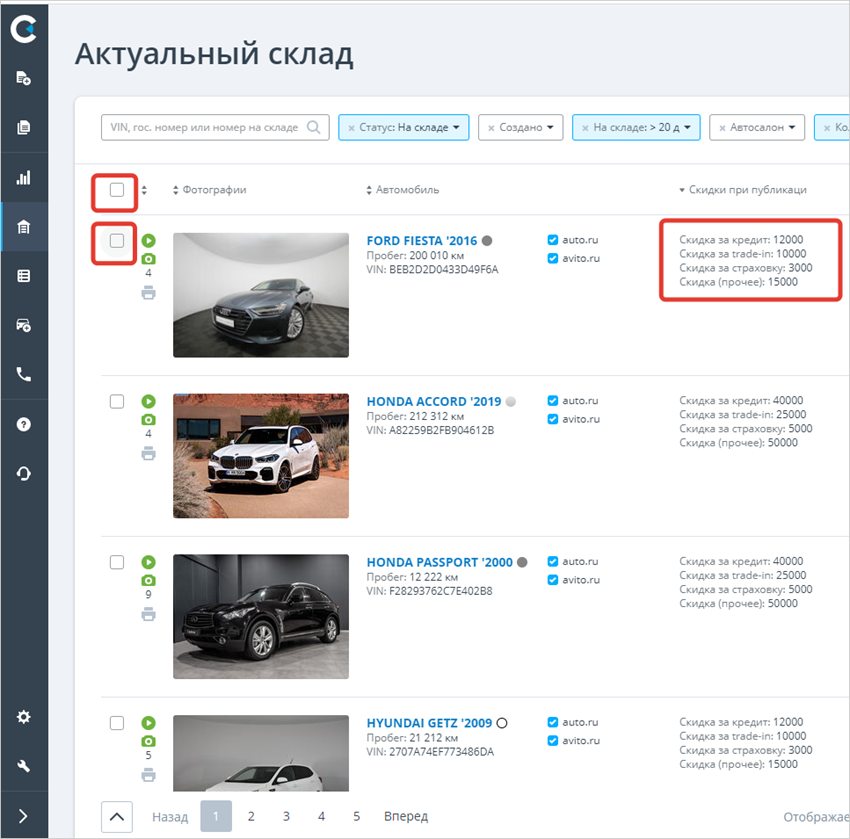Open the settings gear sidebar icon
The height and width of the screenshot is (839, 850).
click(23, 717)
